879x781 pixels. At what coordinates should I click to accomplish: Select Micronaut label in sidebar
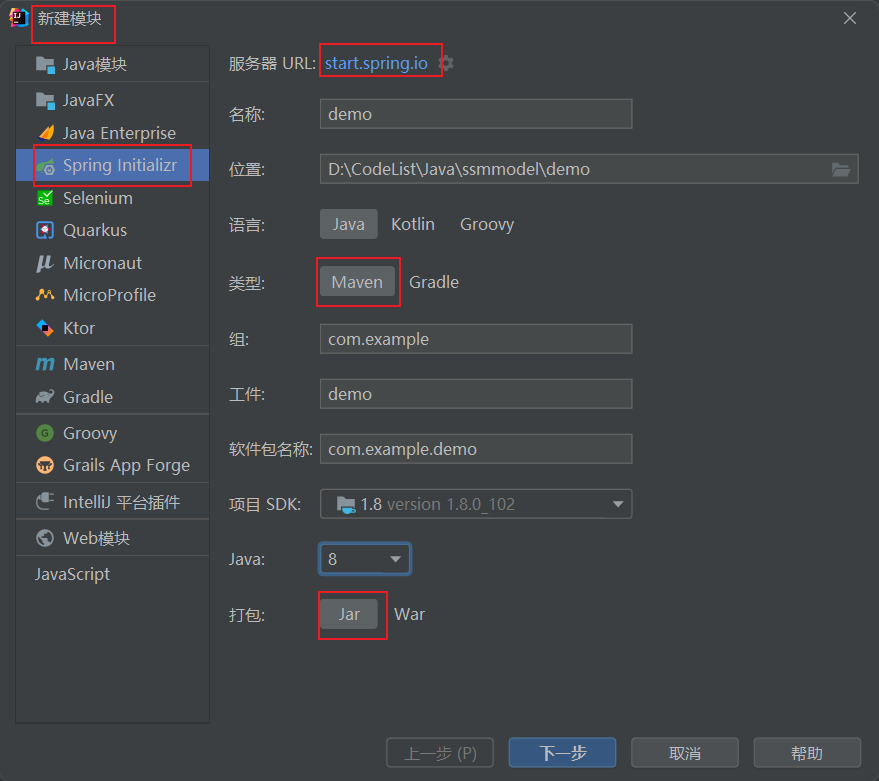click(x=103, y=263)
